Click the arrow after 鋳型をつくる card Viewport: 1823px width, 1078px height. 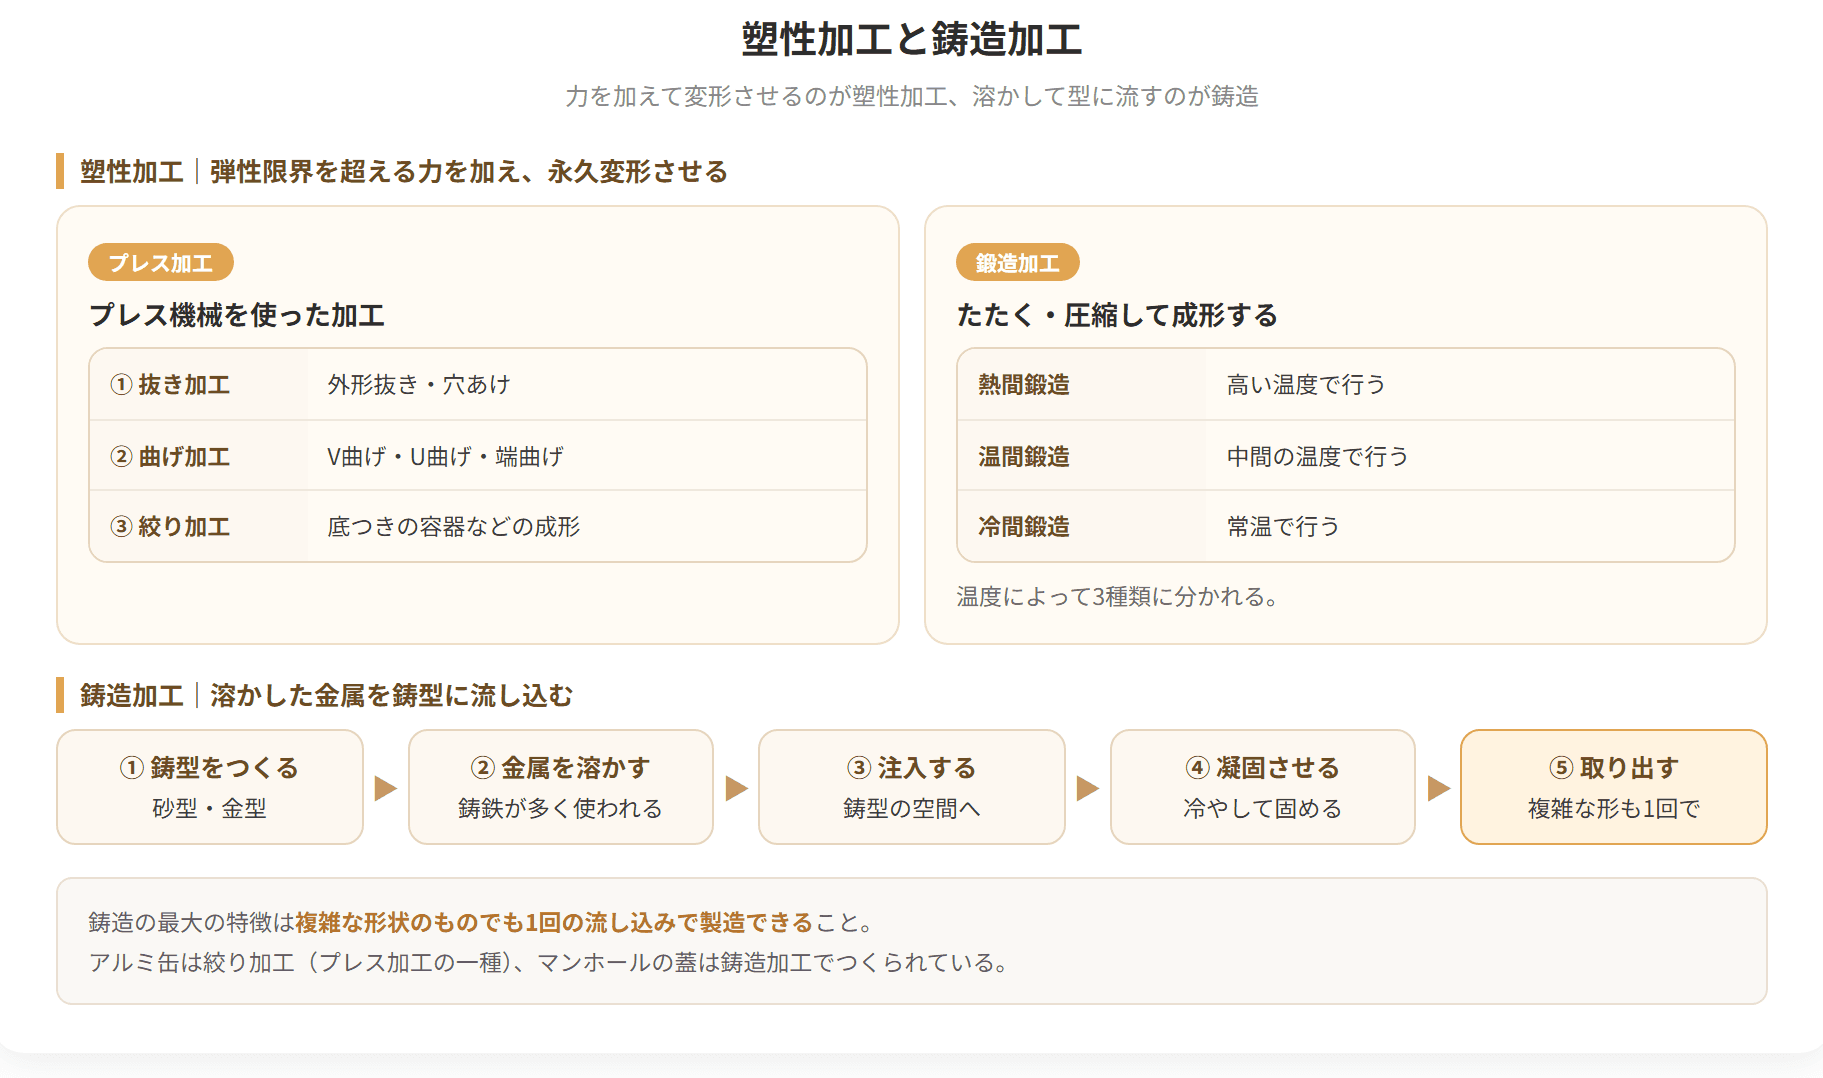coord(386,788)
